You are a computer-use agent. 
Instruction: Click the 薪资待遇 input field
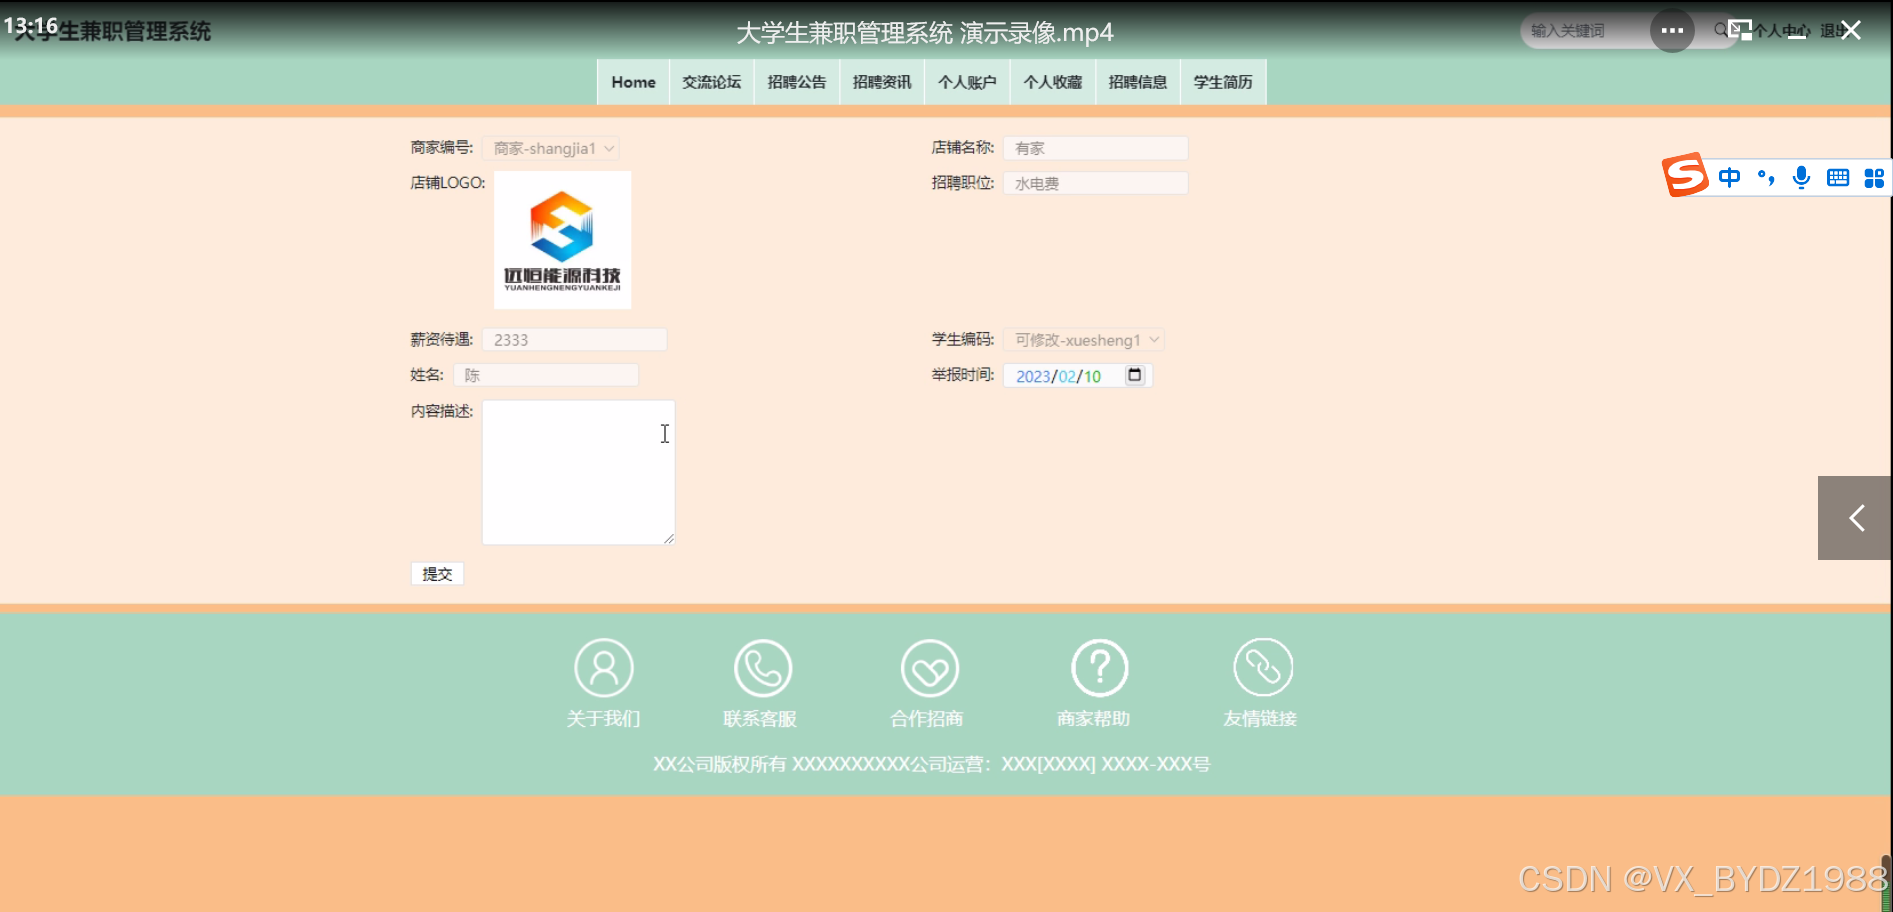click(575, 340)
